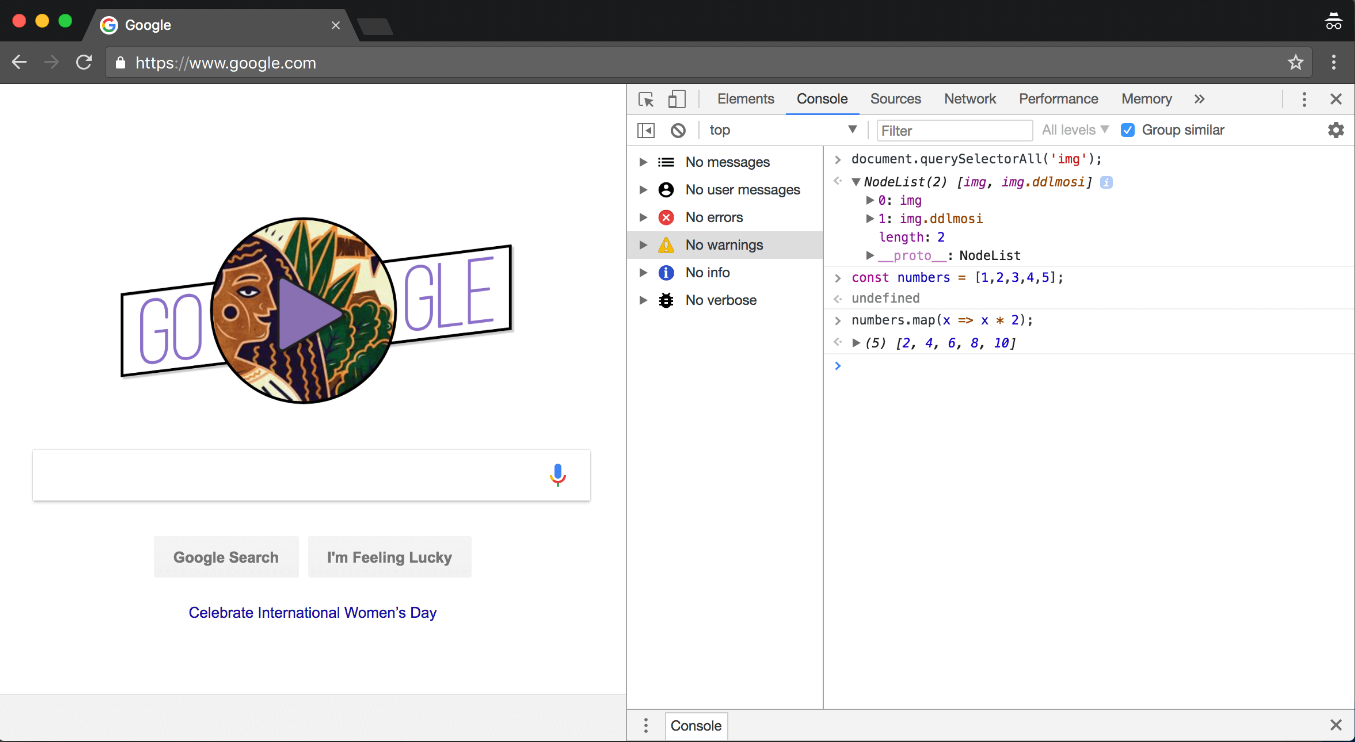Screen dimensions: 1355x742
Task: Close the Google browser tab
Action: point(336,25)
